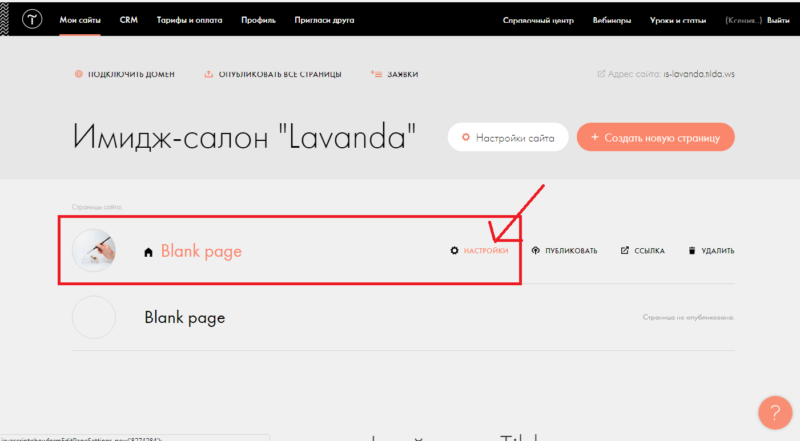Image resolution: width=800 pixels, height=441 pixels.
Task: Open Пригласи друга in top bar
Action: [324, 20]
